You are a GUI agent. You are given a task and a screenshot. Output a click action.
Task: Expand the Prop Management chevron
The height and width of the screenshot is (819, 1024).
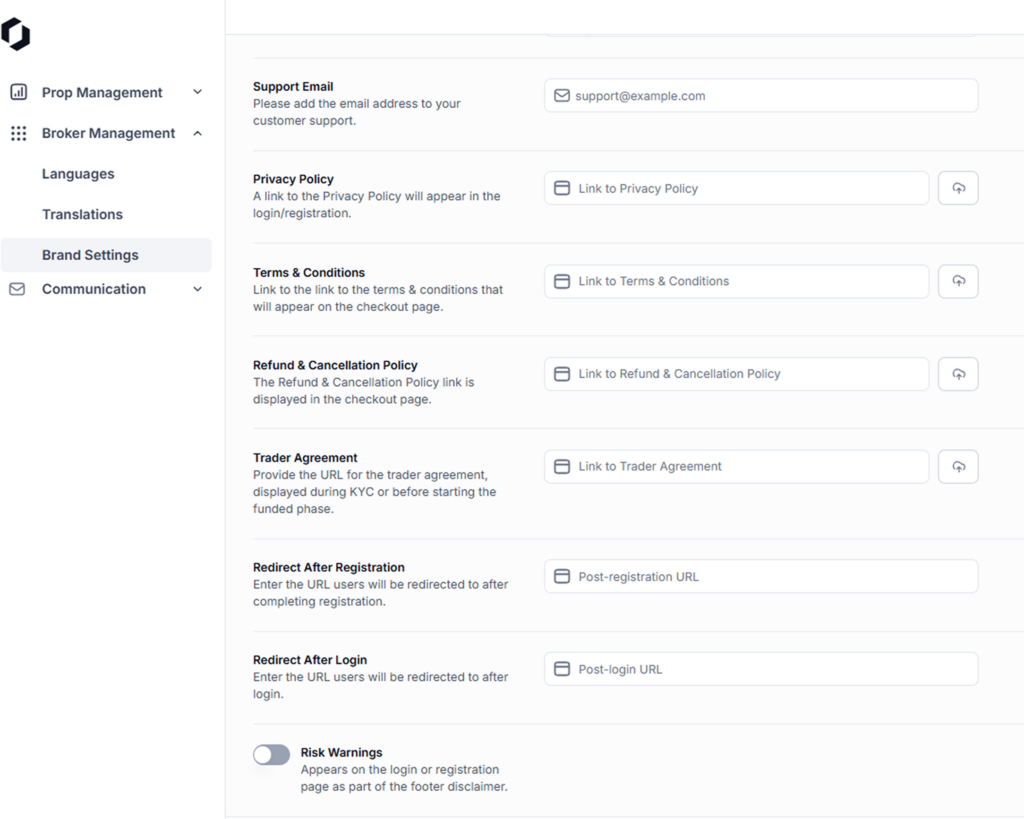(197, 92)
